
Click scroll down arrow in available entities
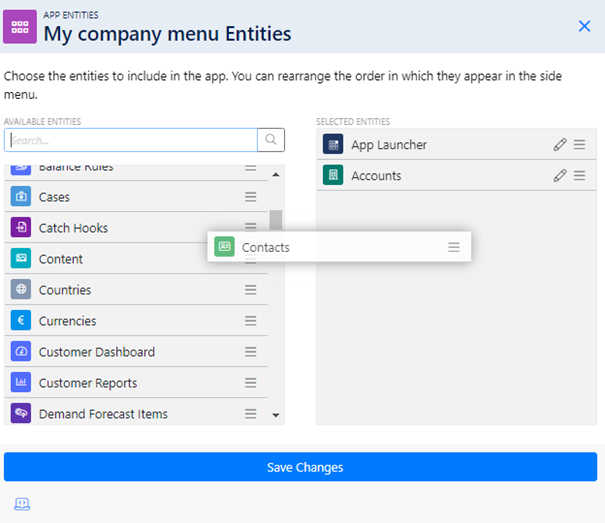tap(275, 415)
